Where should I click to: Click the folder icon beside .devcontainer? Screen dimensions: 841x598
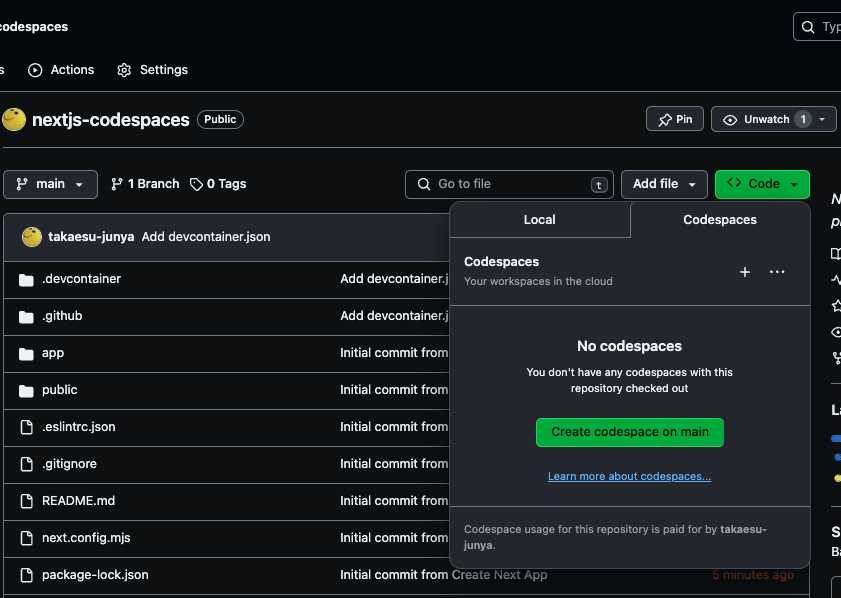coord(26,279)
